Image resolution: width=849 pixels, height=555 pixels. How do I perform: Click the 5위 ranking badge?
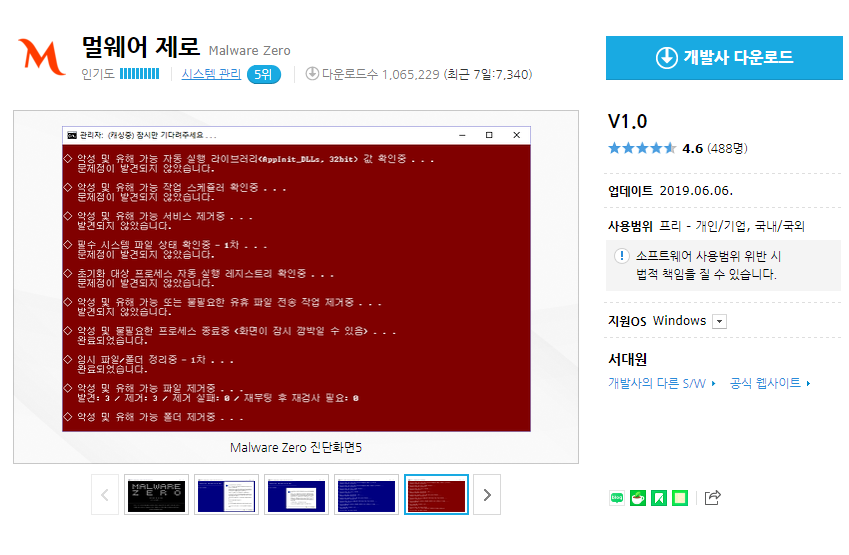pos(264,74)
